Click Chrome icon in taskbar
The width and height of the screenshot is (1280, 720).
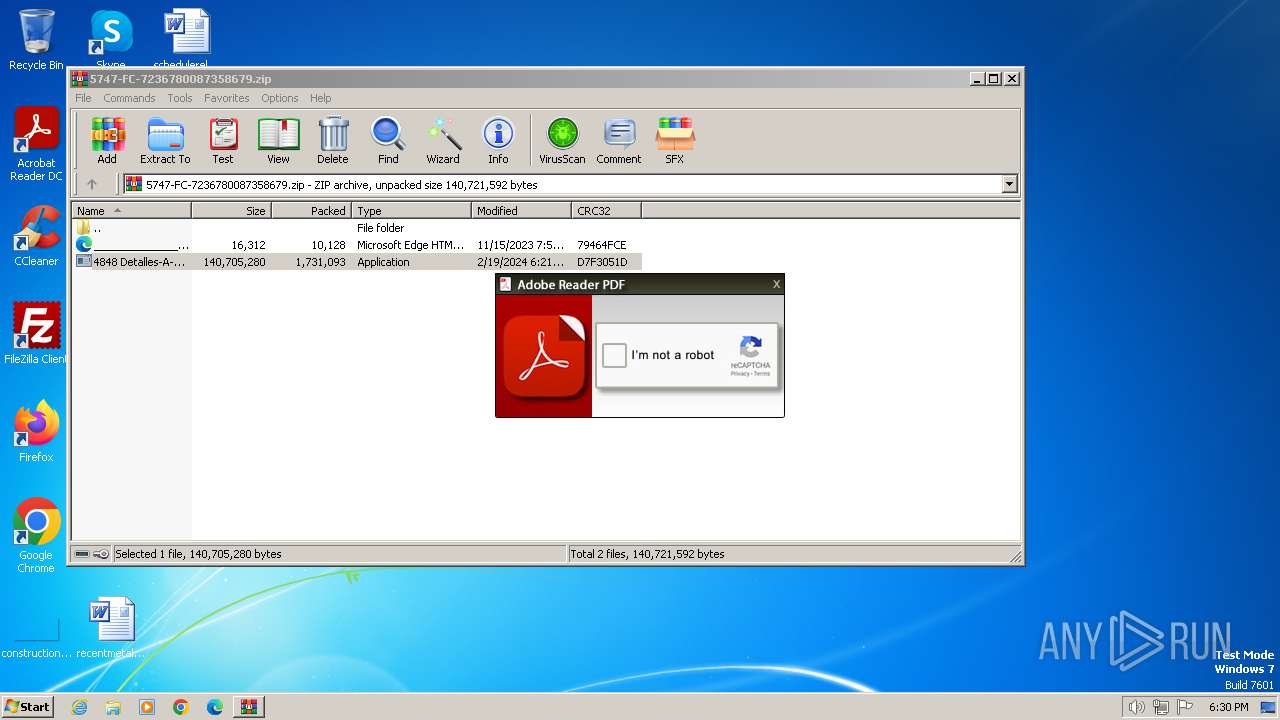tap(181, 707)
